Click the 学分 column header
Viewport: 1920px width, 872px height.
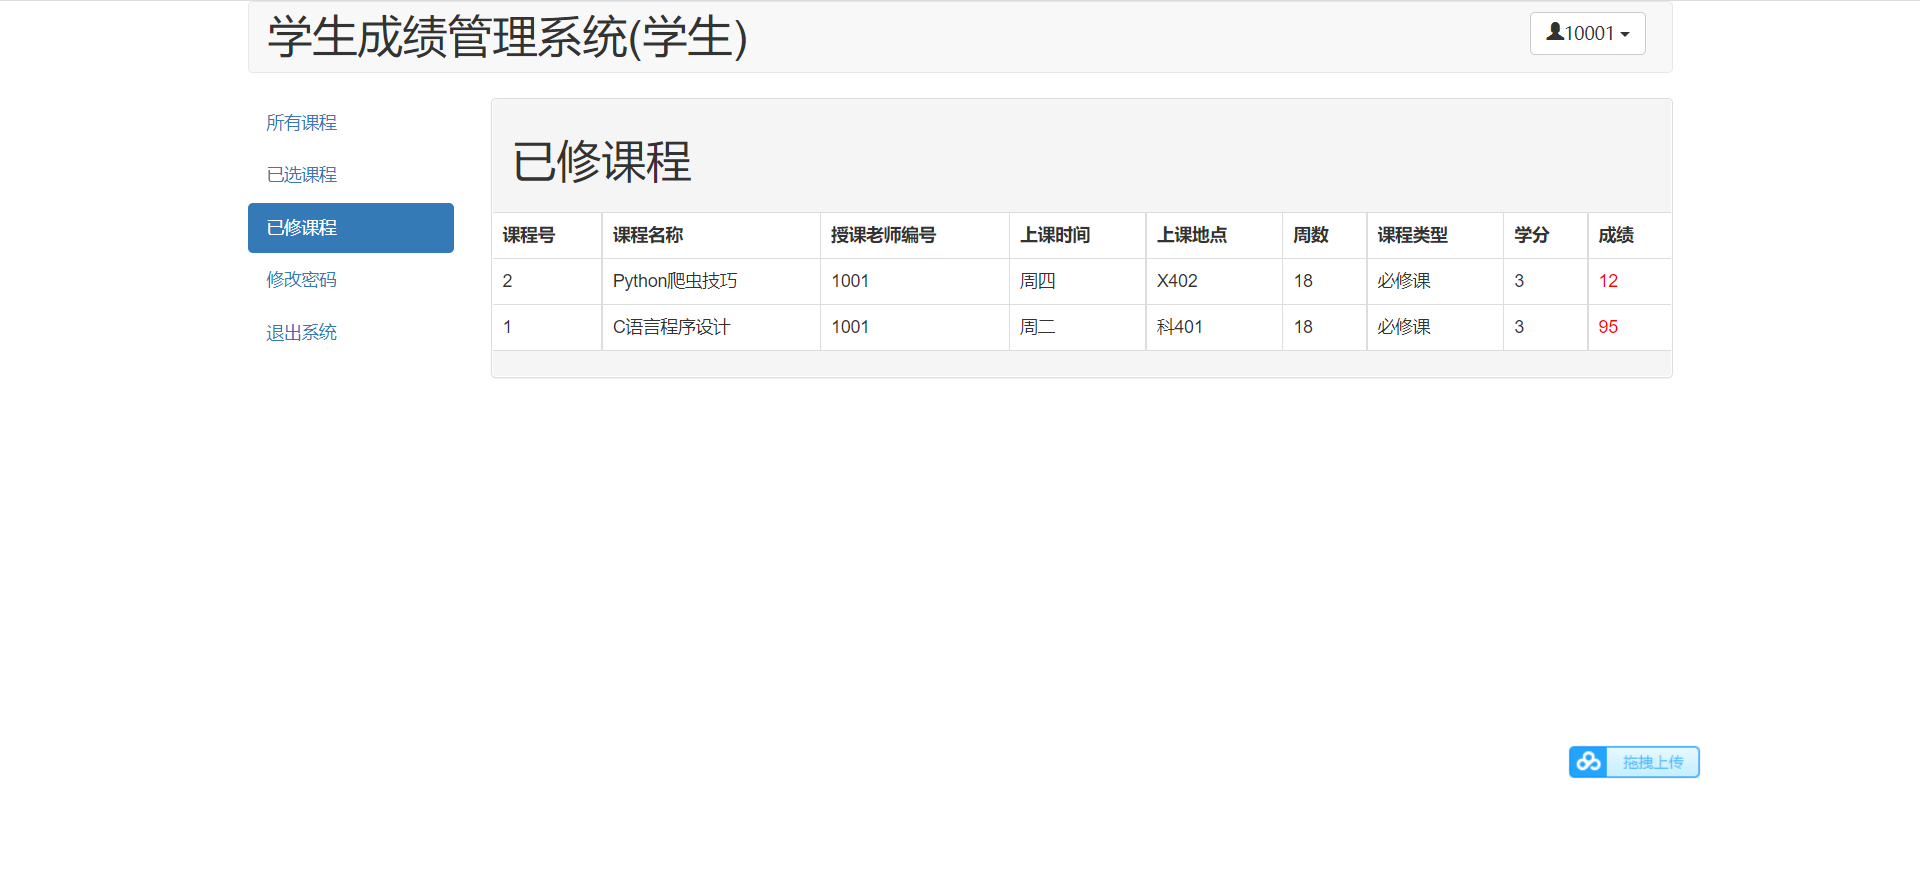[x=1546, y=235]
